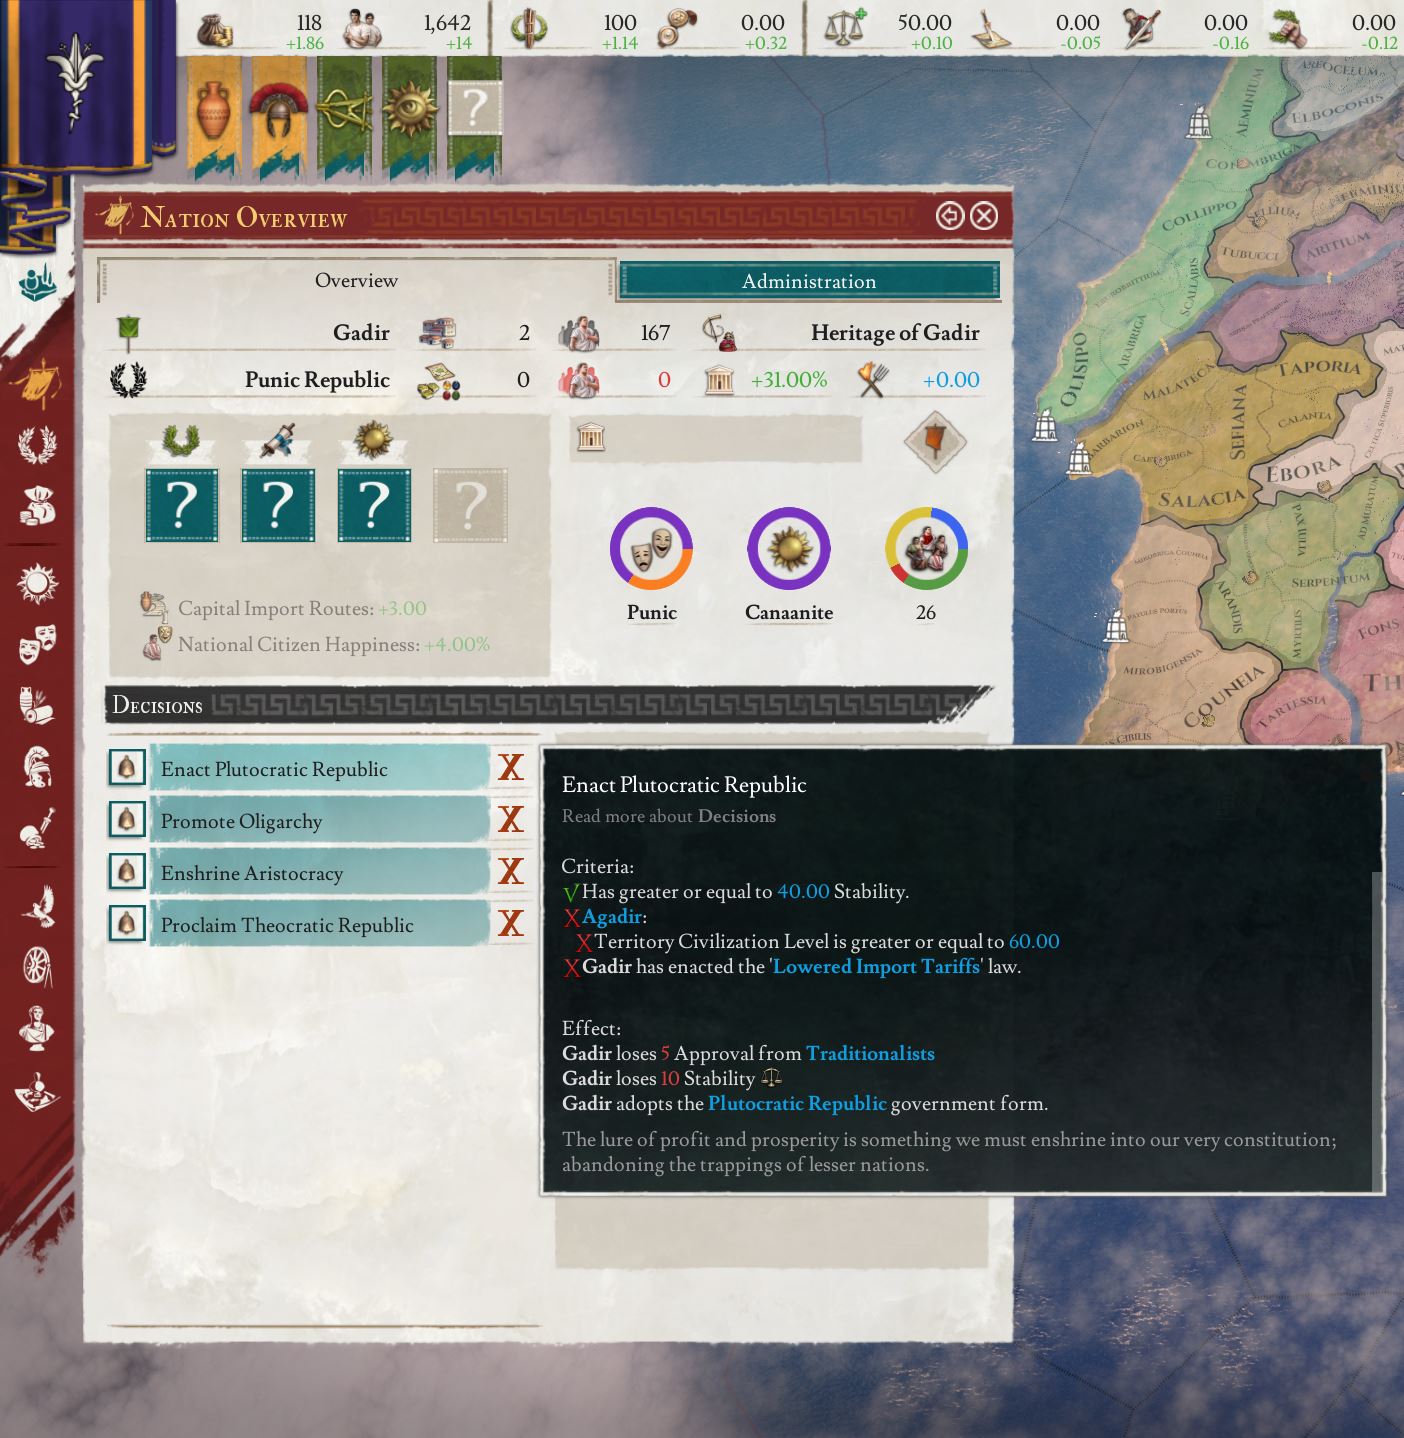Click the crossbow banner at top
Screen dimensions: 1404x1438
pos(344,115)
